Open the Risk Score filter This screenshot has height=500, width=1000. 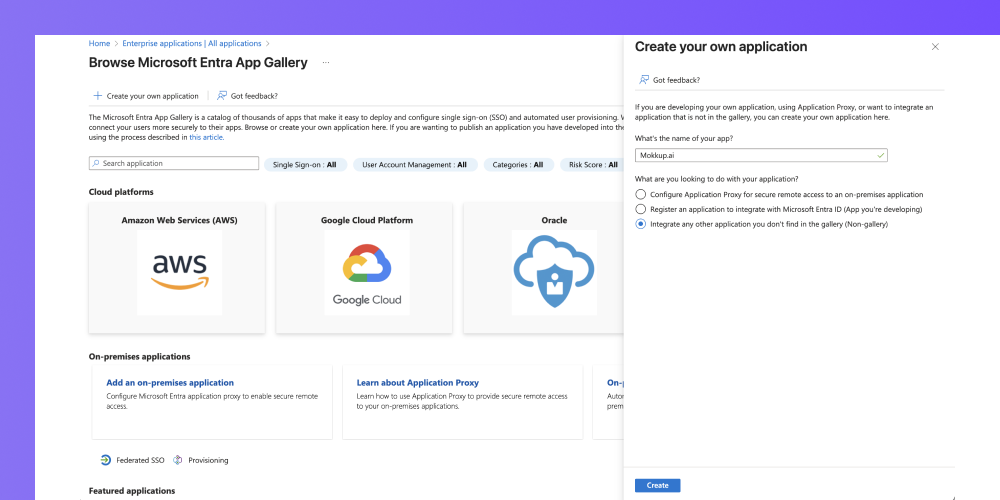click(592, 165)
